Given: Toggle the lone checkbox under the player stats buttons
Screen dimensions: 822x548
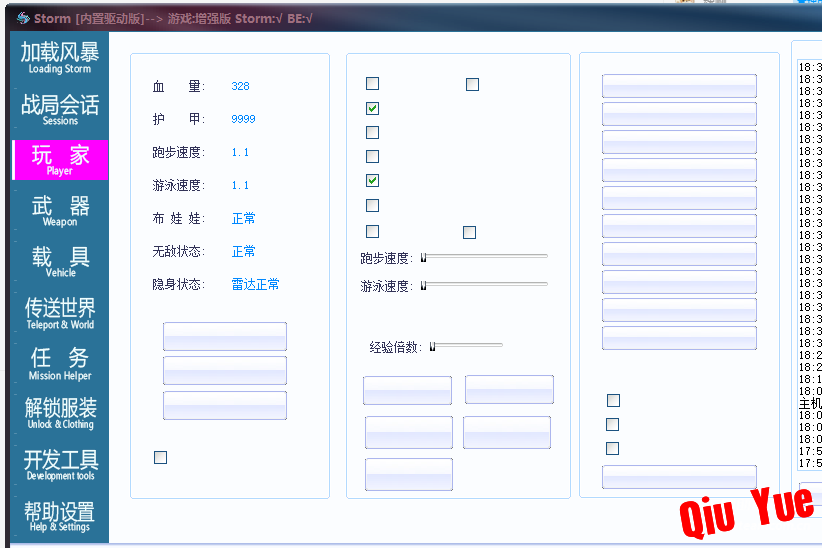Looking at the screenshot, I should point(160,457).
